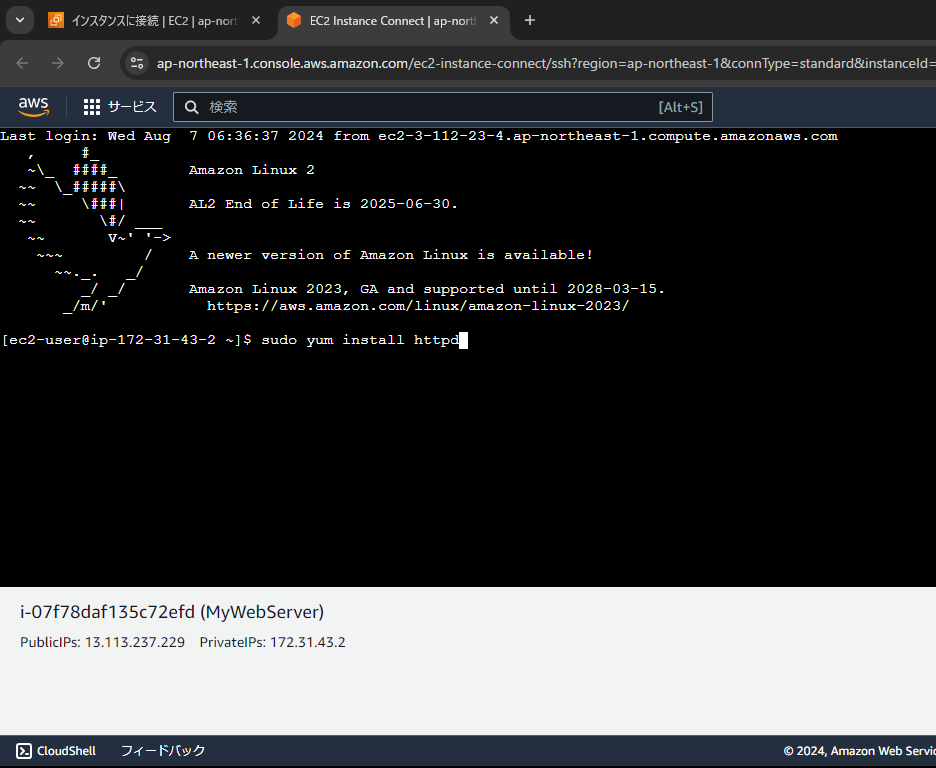Reload the current page
The height and width of the screenshot is (768, 936).
coord(94,63)
